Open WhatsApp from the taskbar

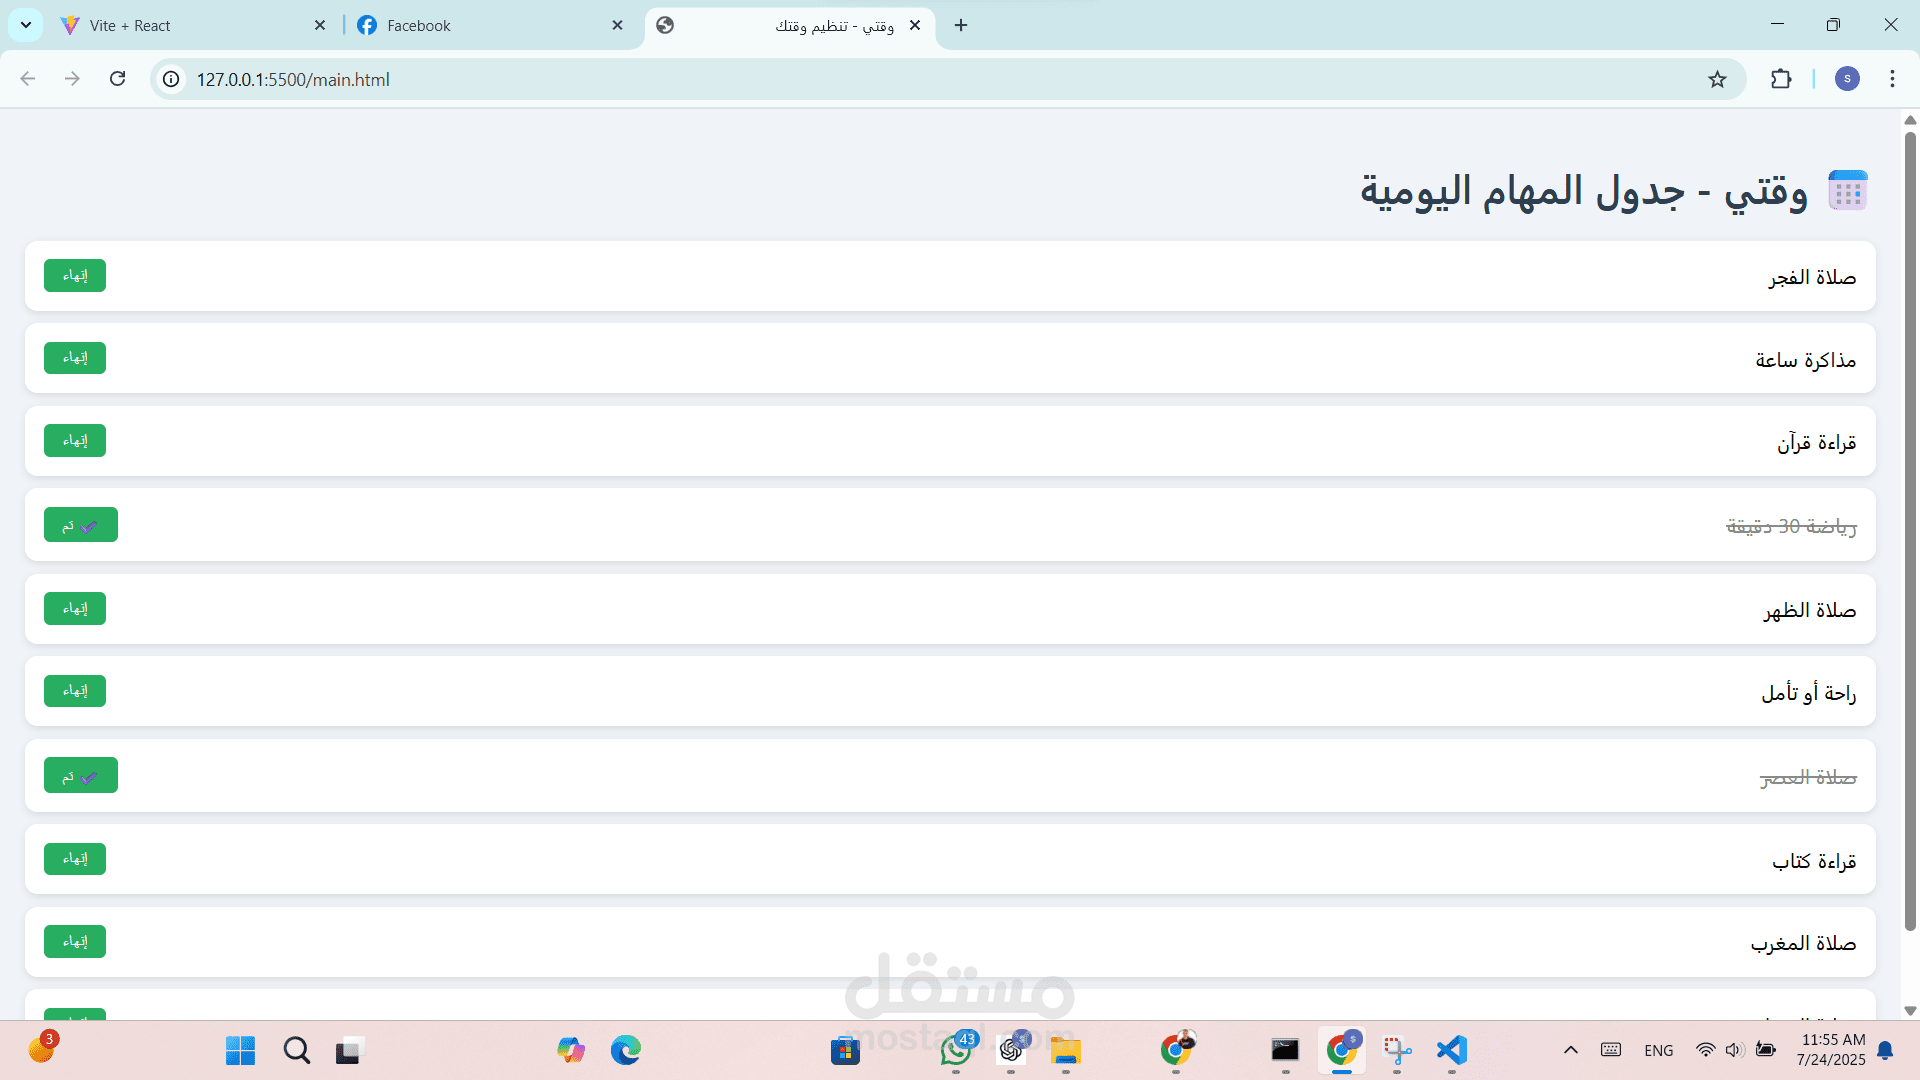pyautogui.click(x=957, y=1050)
